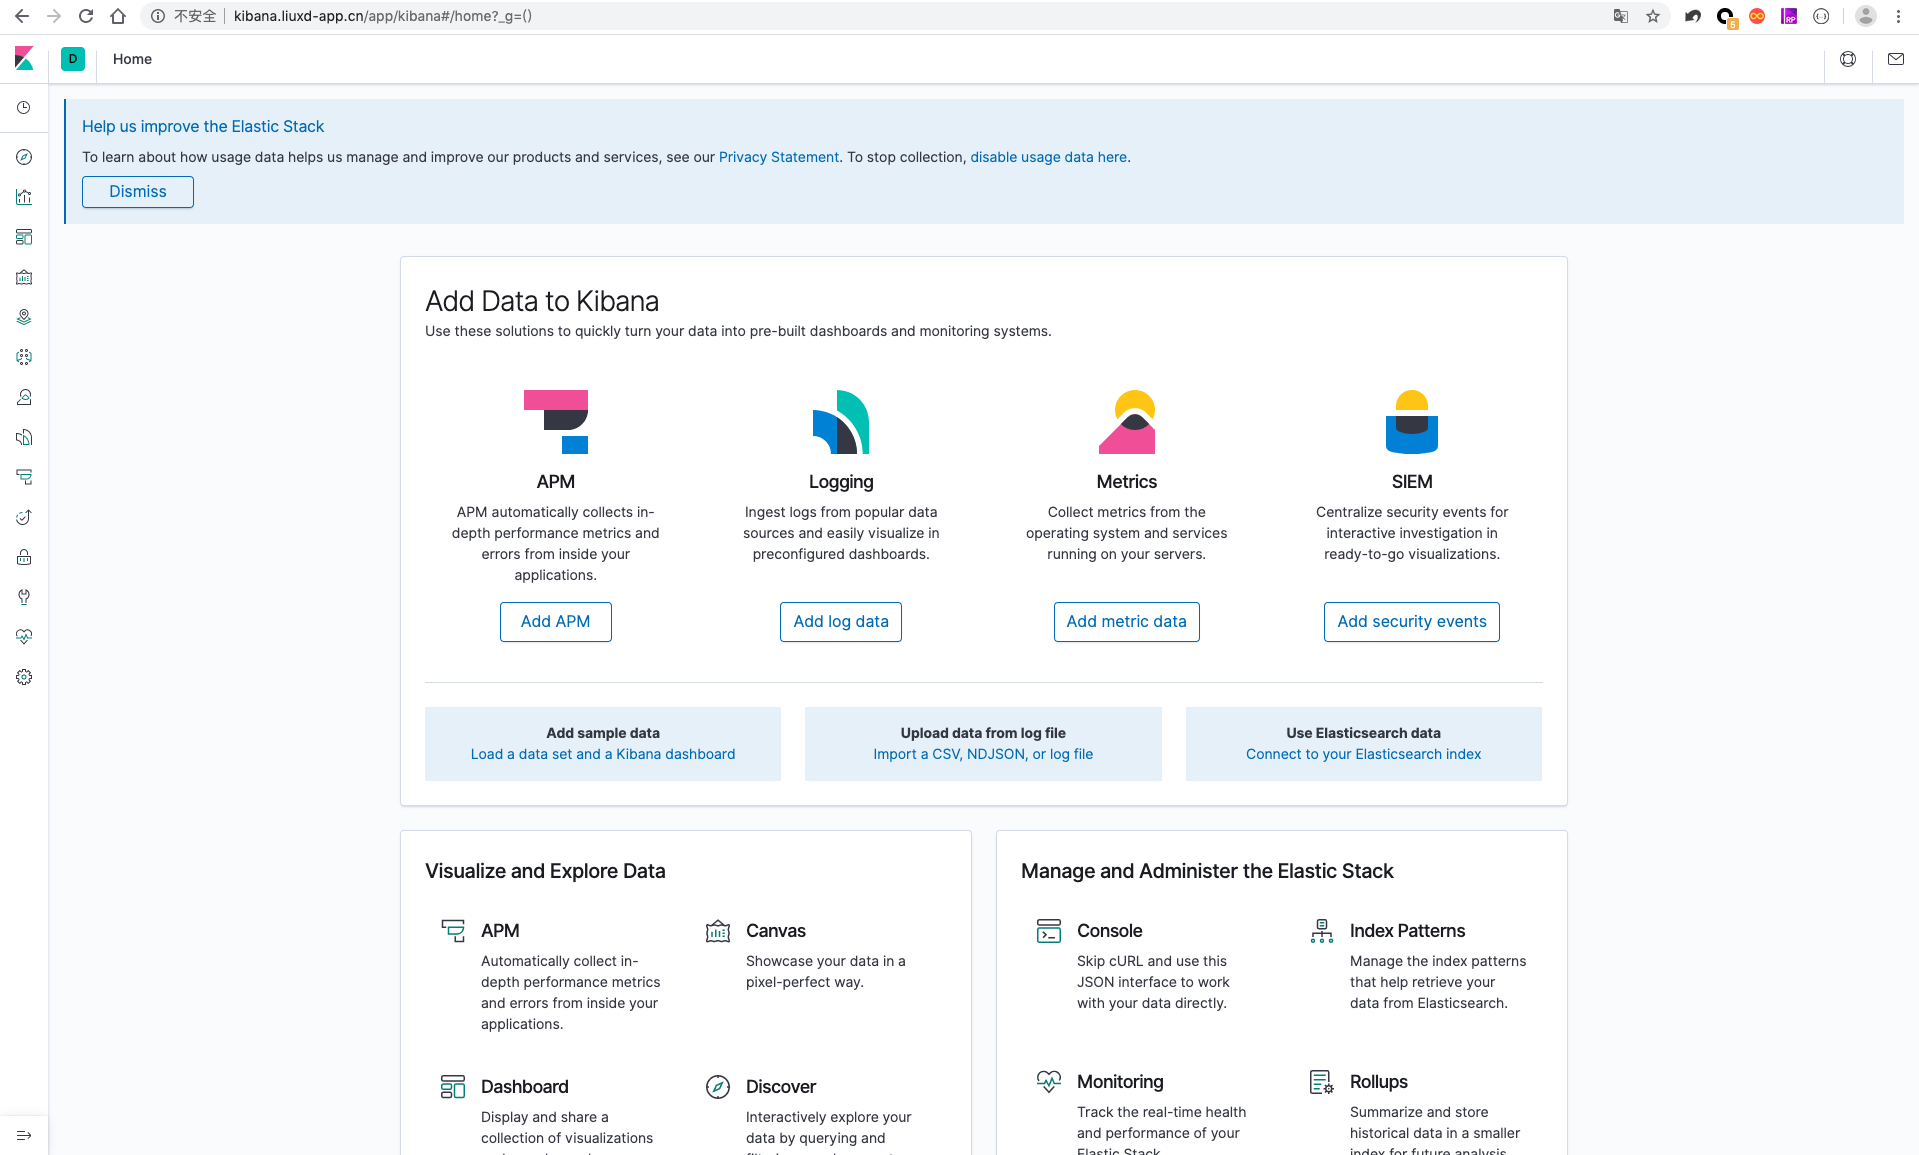Open Machine Learning from the sidebar

[x=24, y=357]
